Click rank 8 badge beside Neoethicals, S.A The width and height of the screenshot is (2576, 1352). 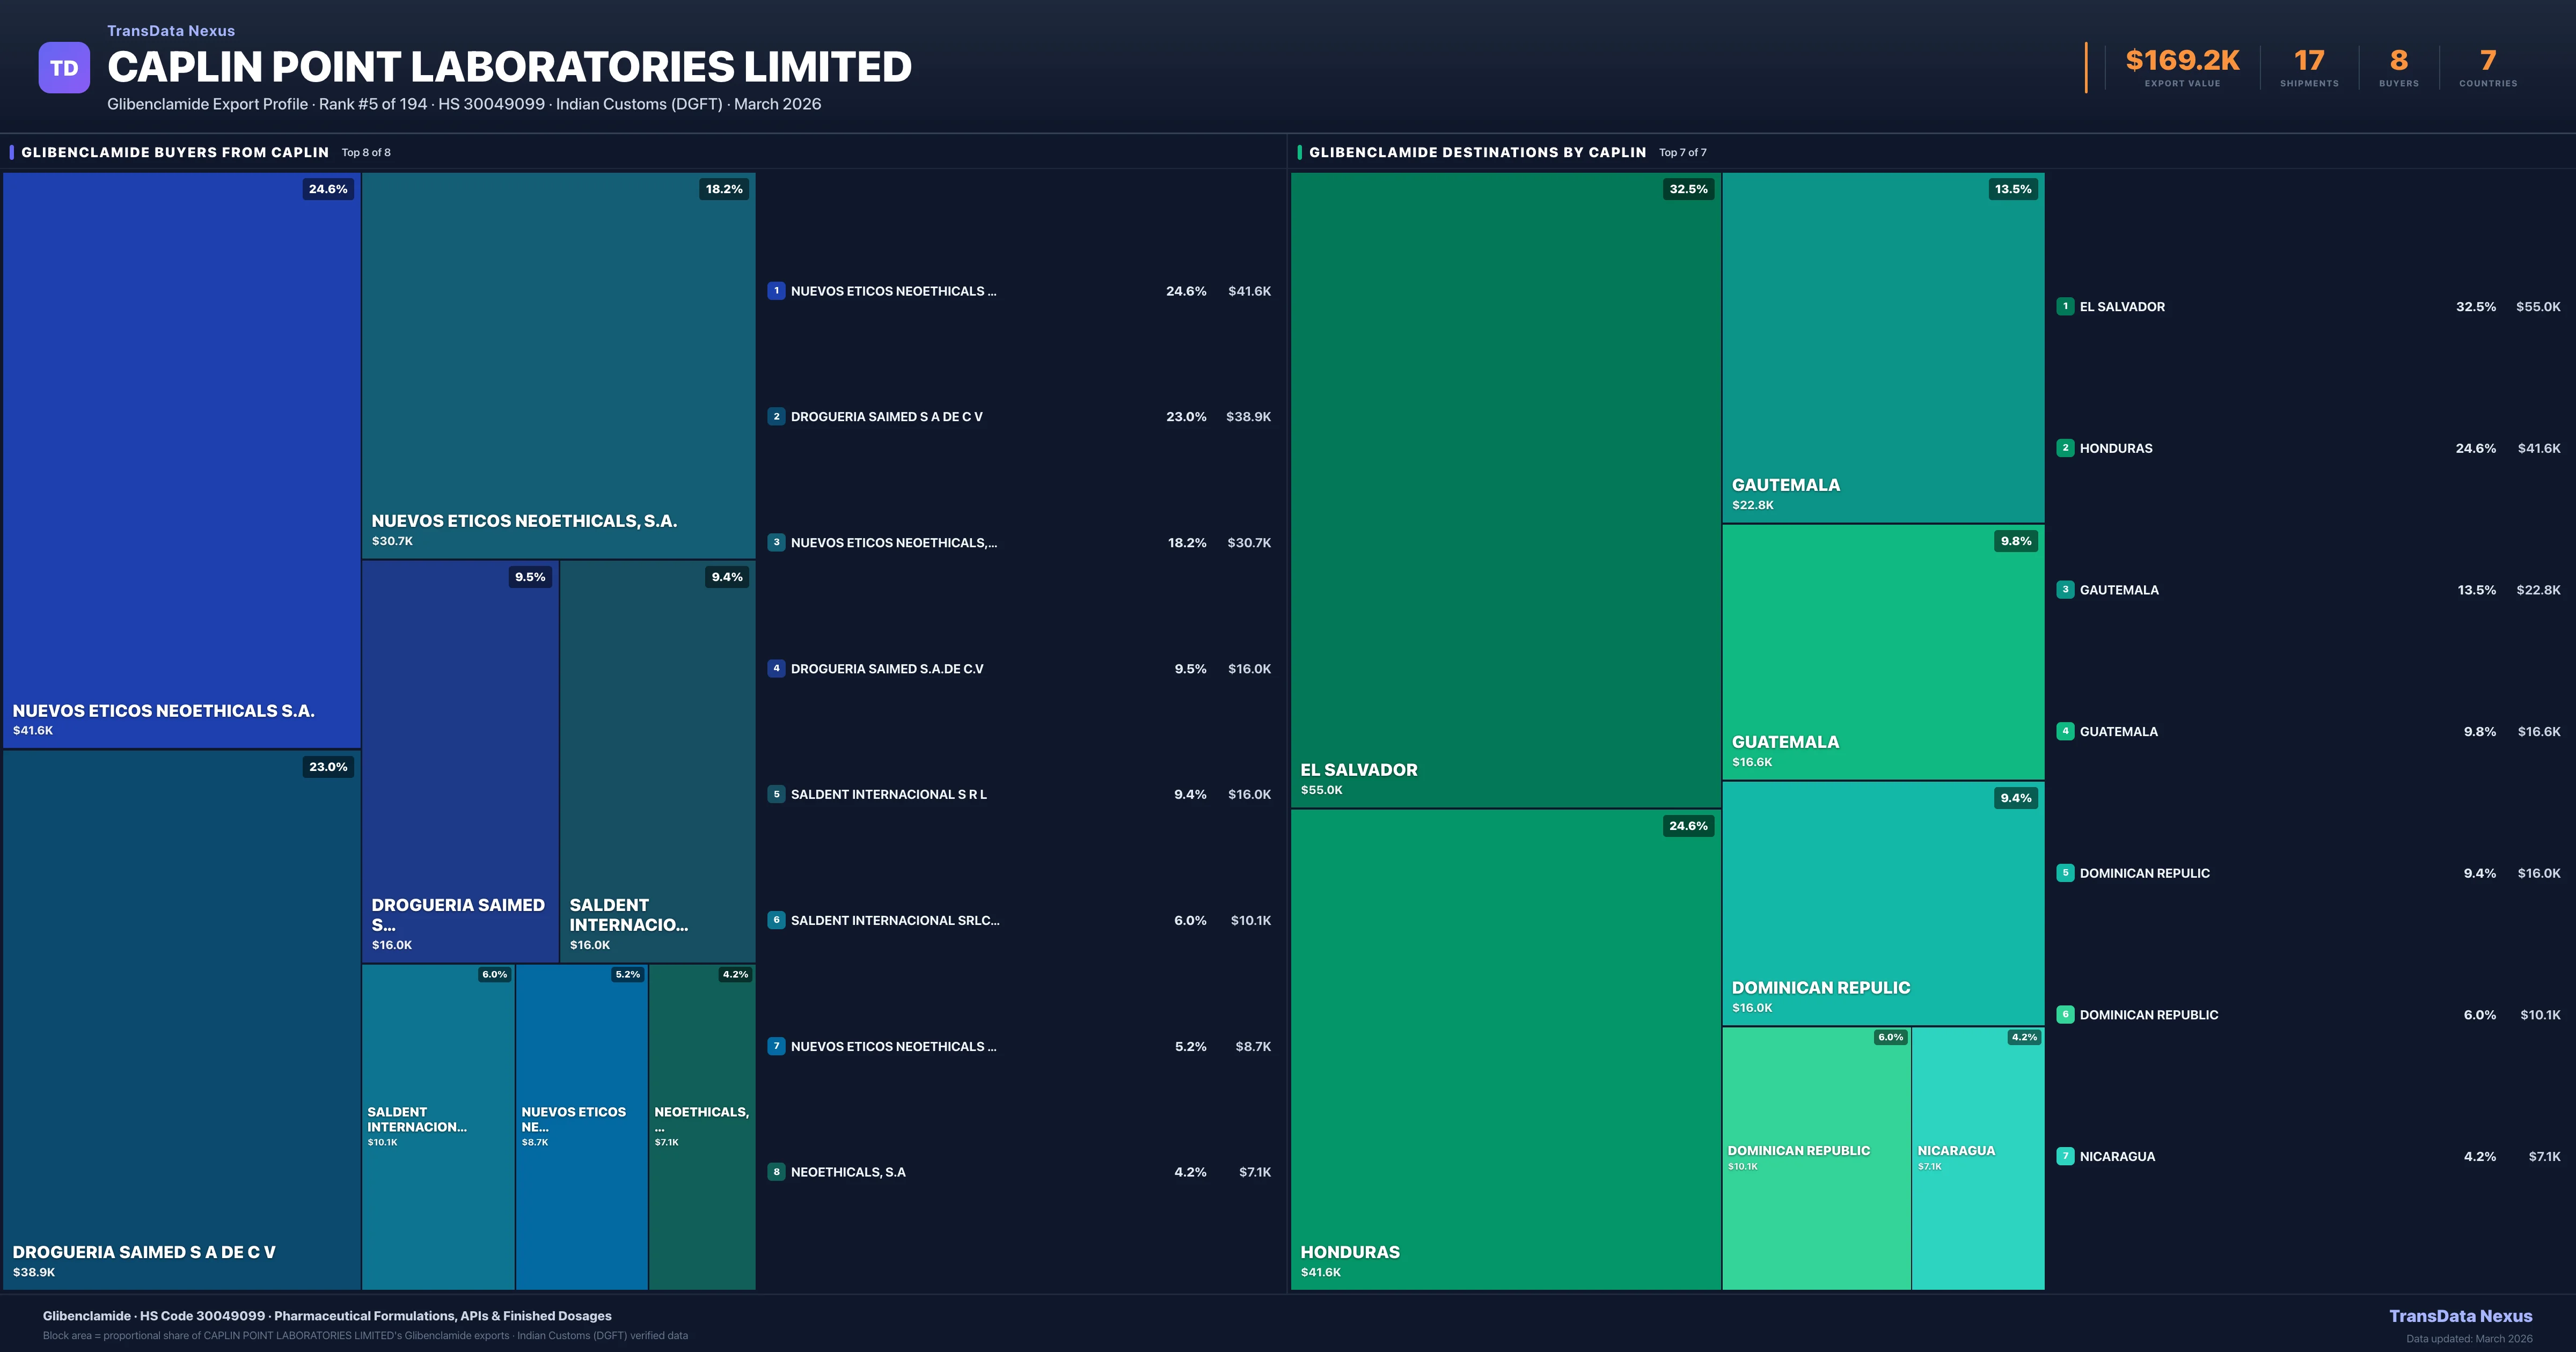pos(776,1172)
